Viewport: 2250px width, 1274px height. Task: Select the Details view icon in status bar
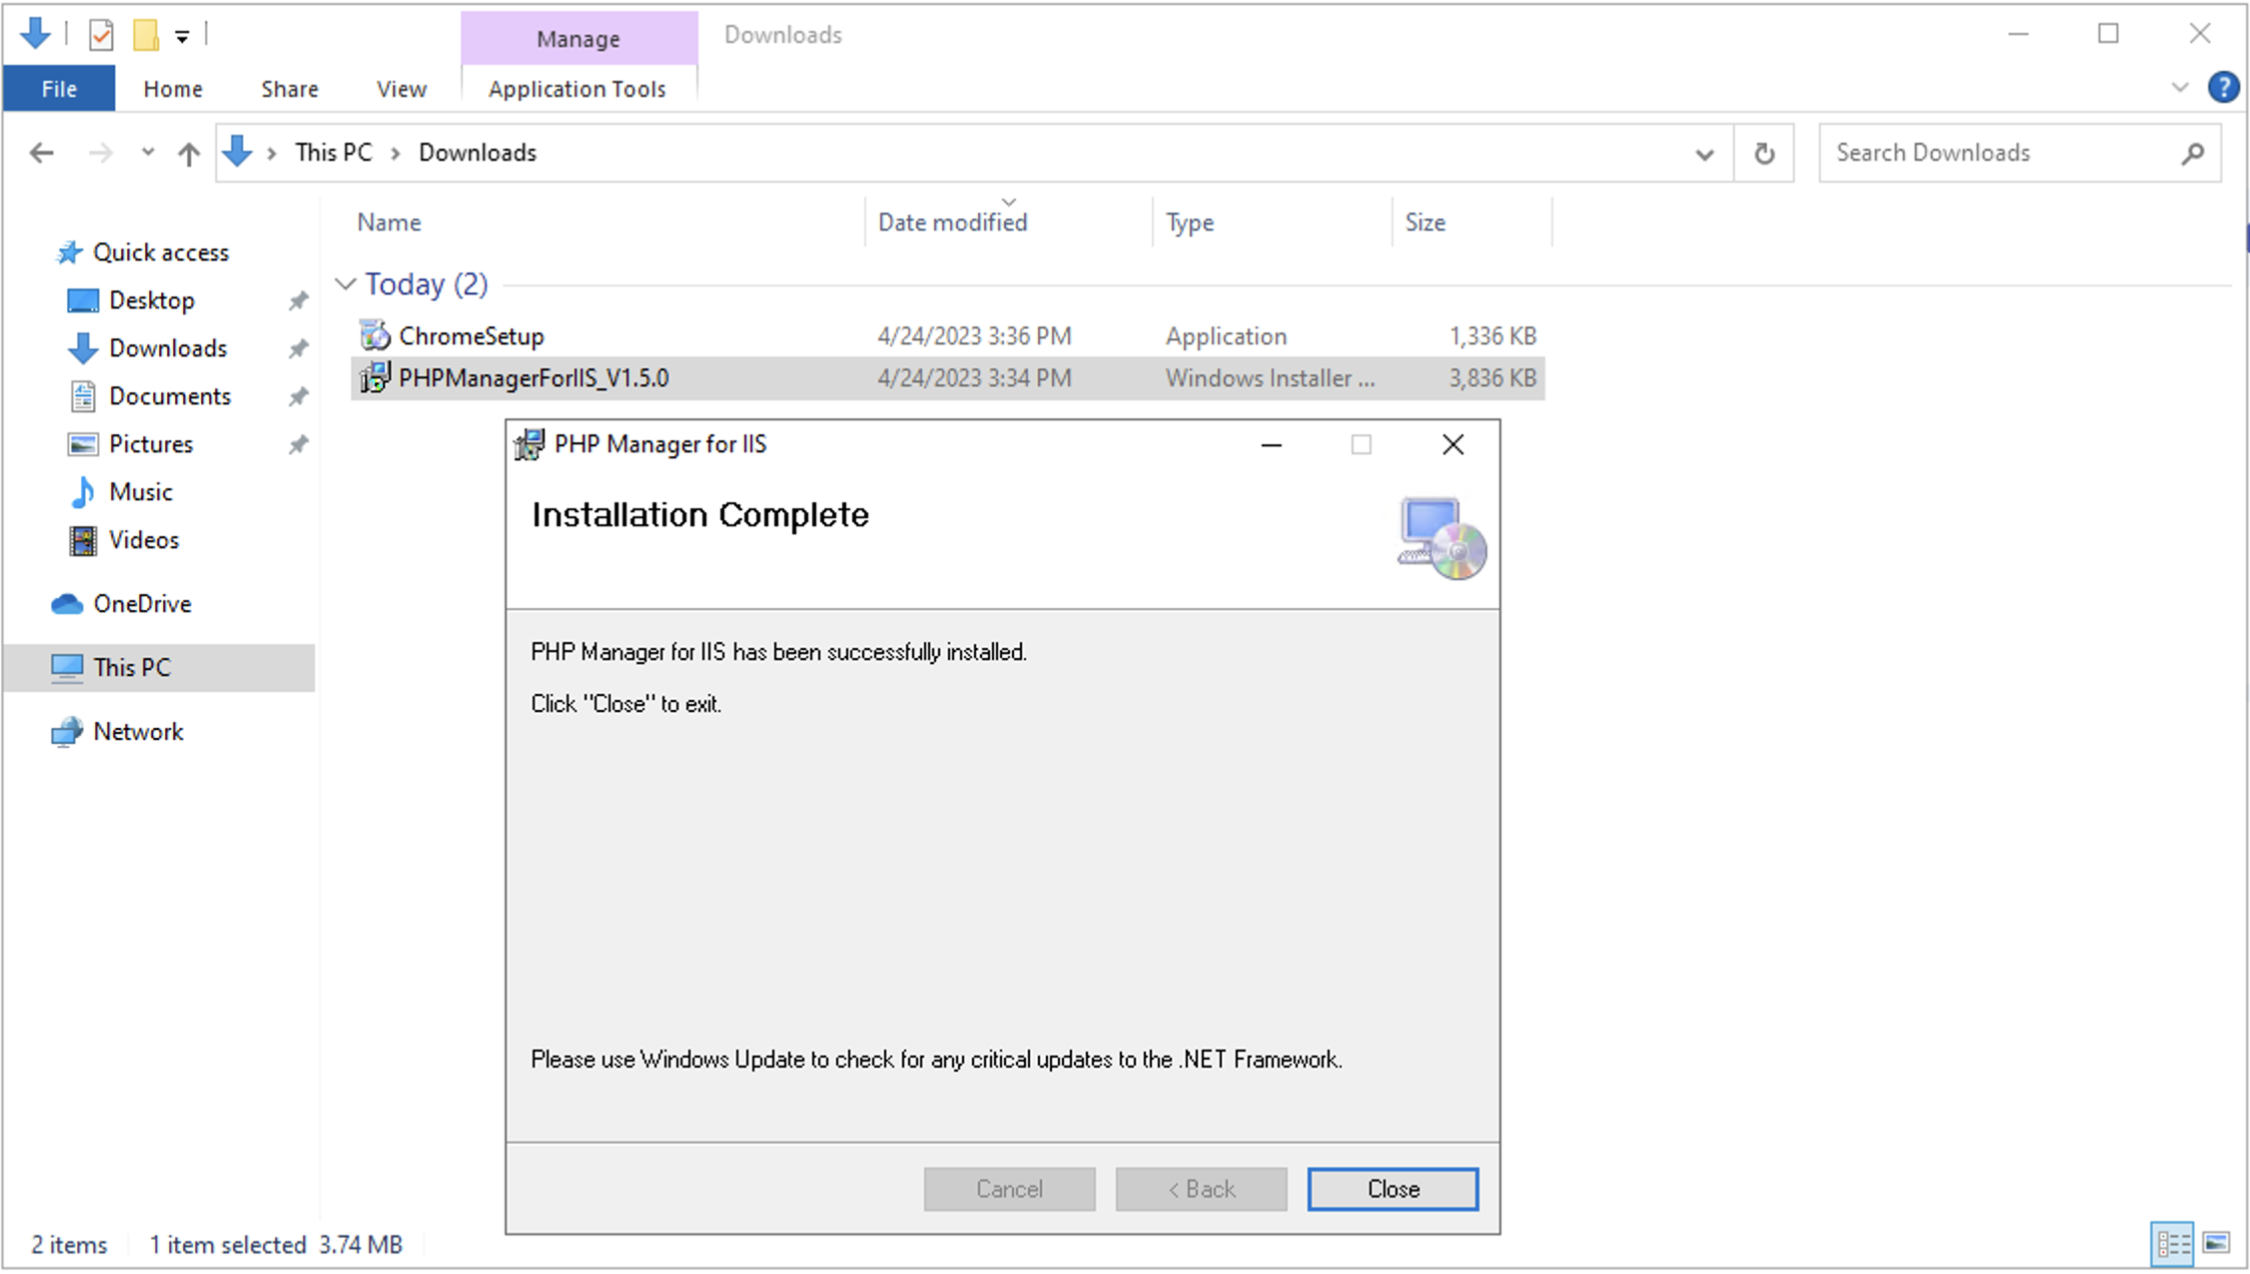point(2172,1244)
